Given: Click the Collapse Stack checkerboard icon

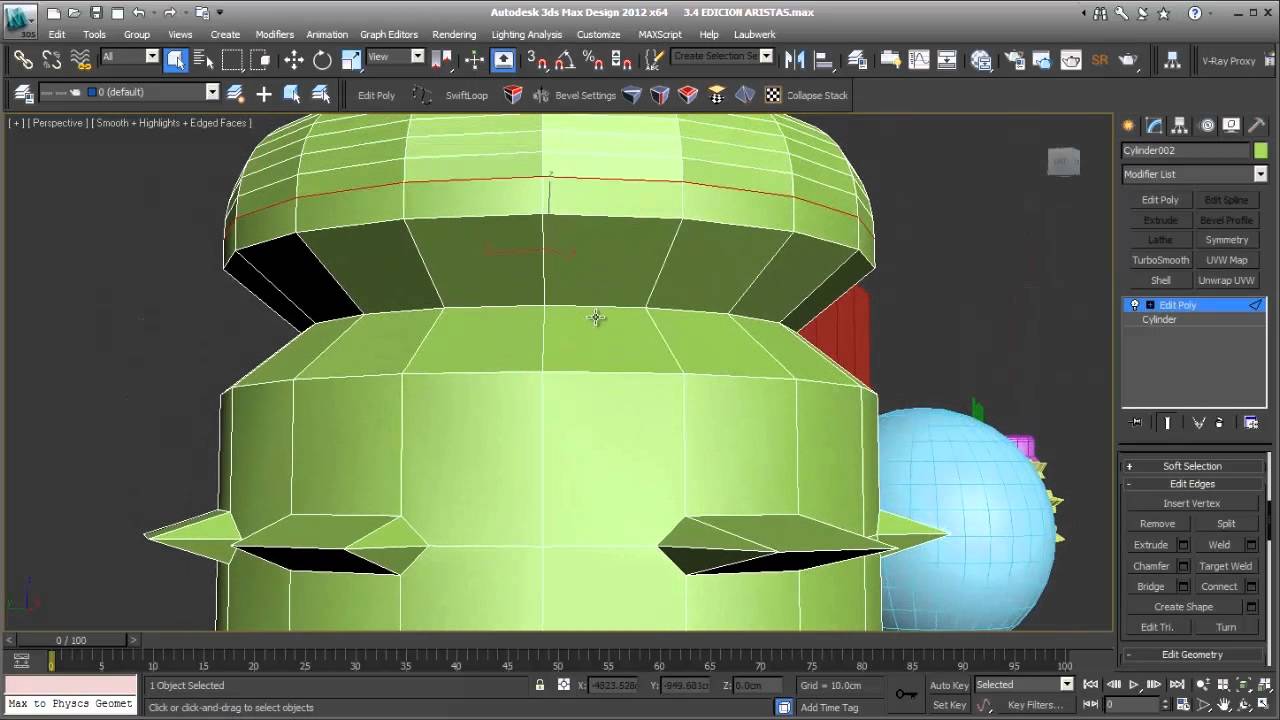Looking at the screenshot, I should [773, 95].
